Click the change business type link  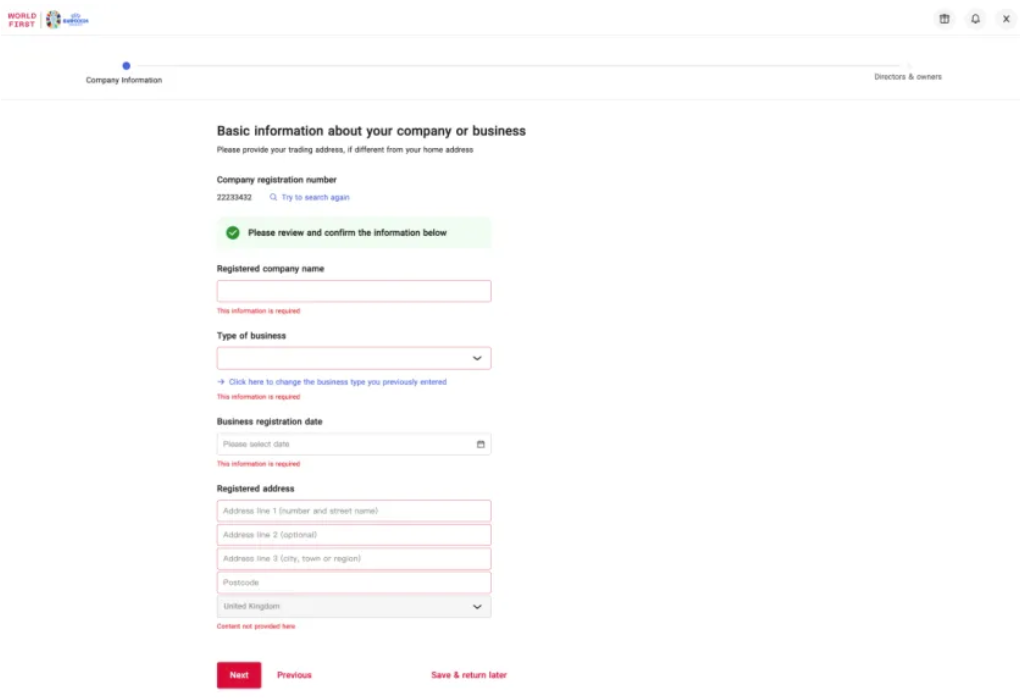point(337,382)
